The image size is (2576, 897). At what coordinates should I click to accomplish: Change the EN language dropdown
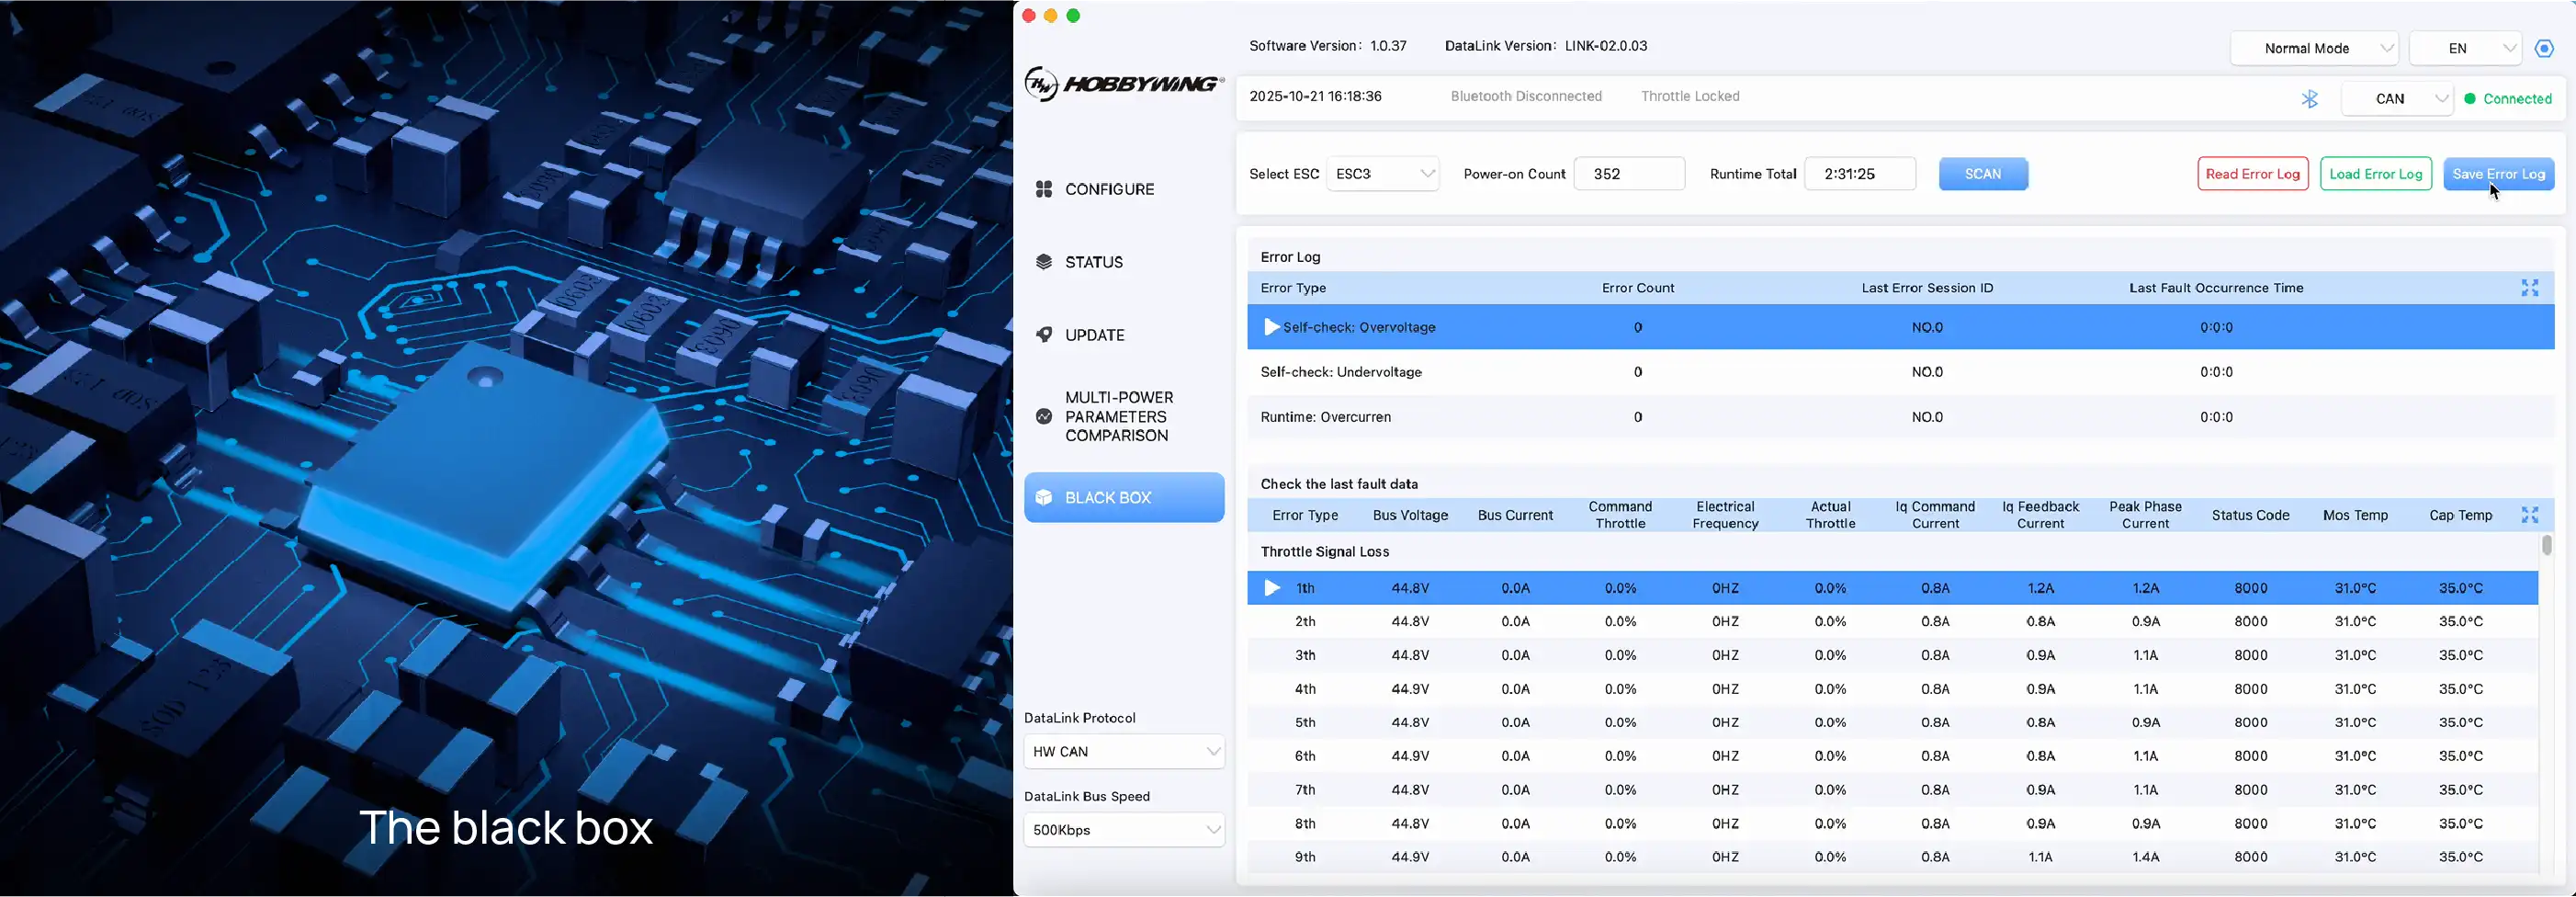[2465, 48]
